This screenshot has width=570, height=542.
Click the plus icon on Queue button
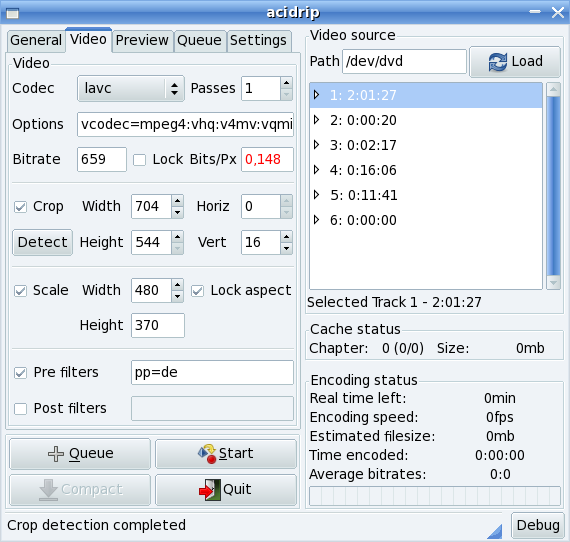pyautogui.click(x=56, y=454)
